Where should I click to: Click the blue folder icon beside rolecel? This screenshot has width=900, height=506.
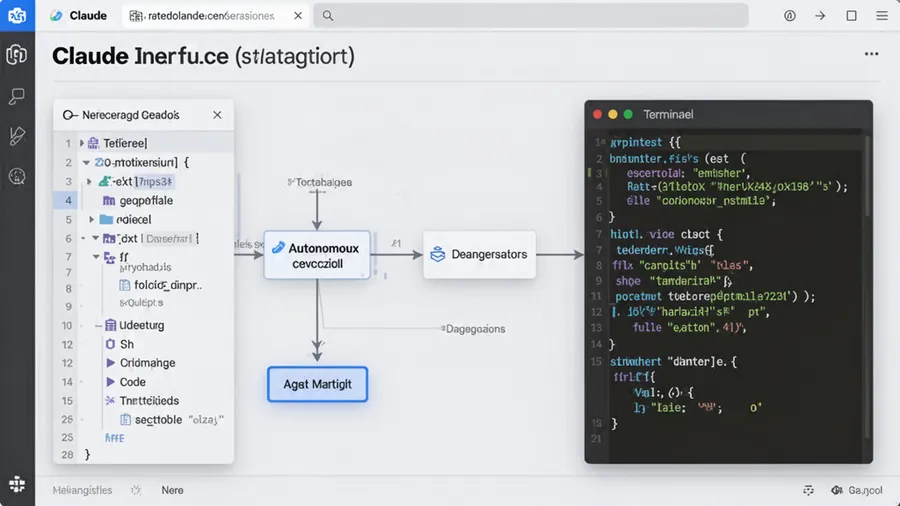[106, 219]
